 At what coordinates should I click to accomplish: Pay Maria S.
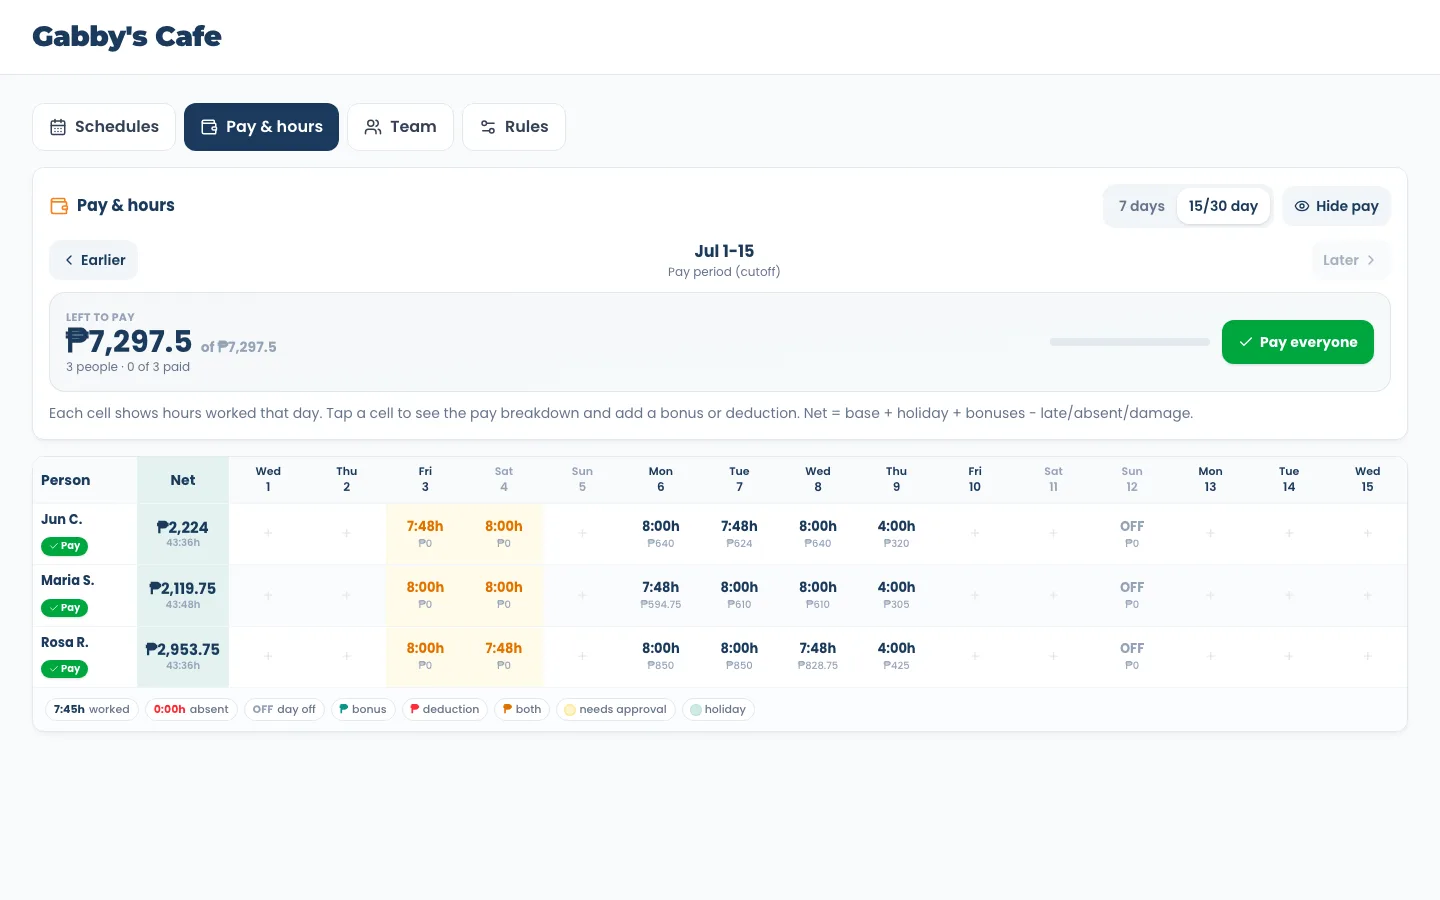coord(64,608)
